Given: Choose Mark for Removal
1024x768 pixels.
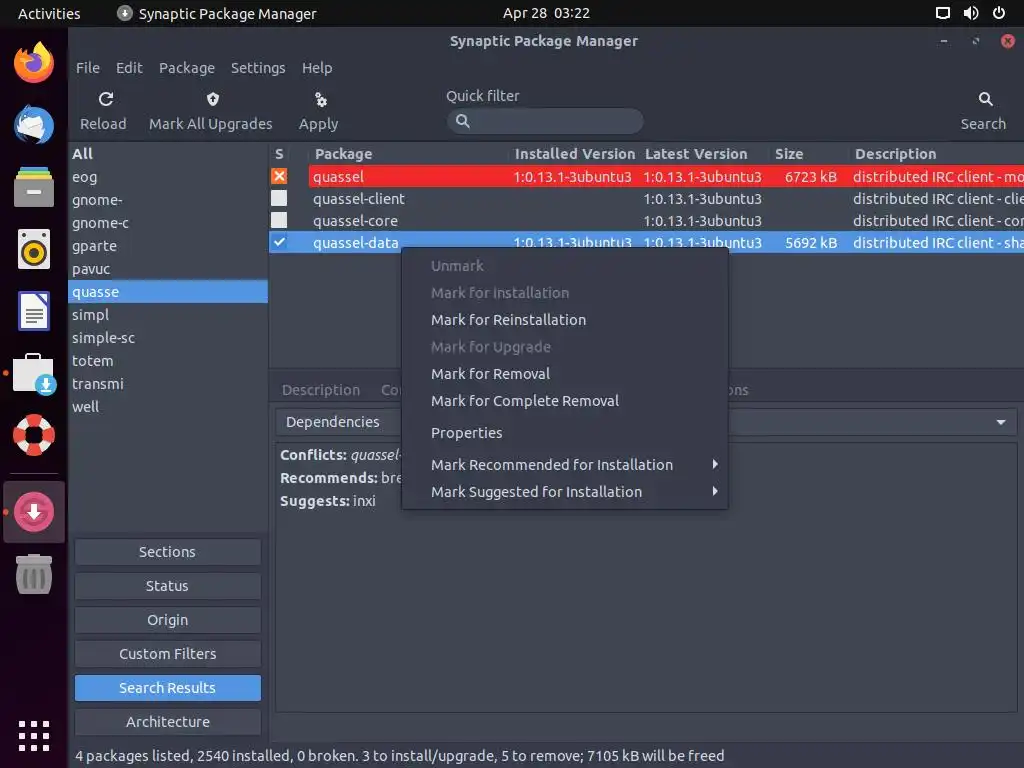Looking at the screenshot, I should tap(490, 374).
